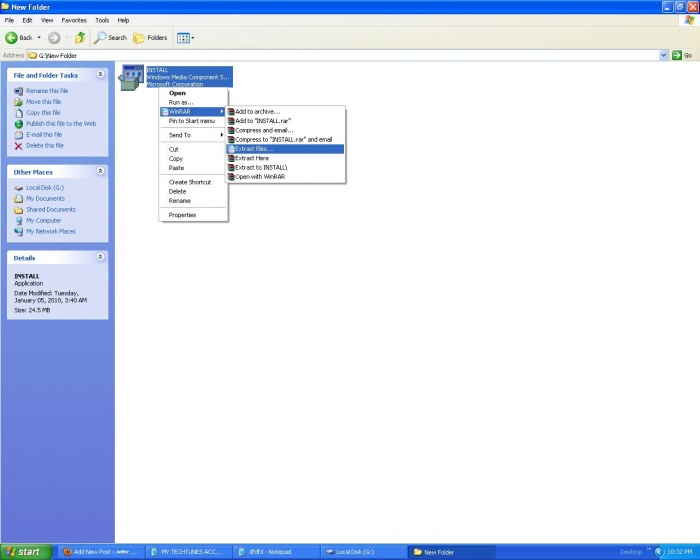The image size is (700, 560).
Task: Switch to Local Disk (G:) taskbar item
Action: tap(364, 552)
